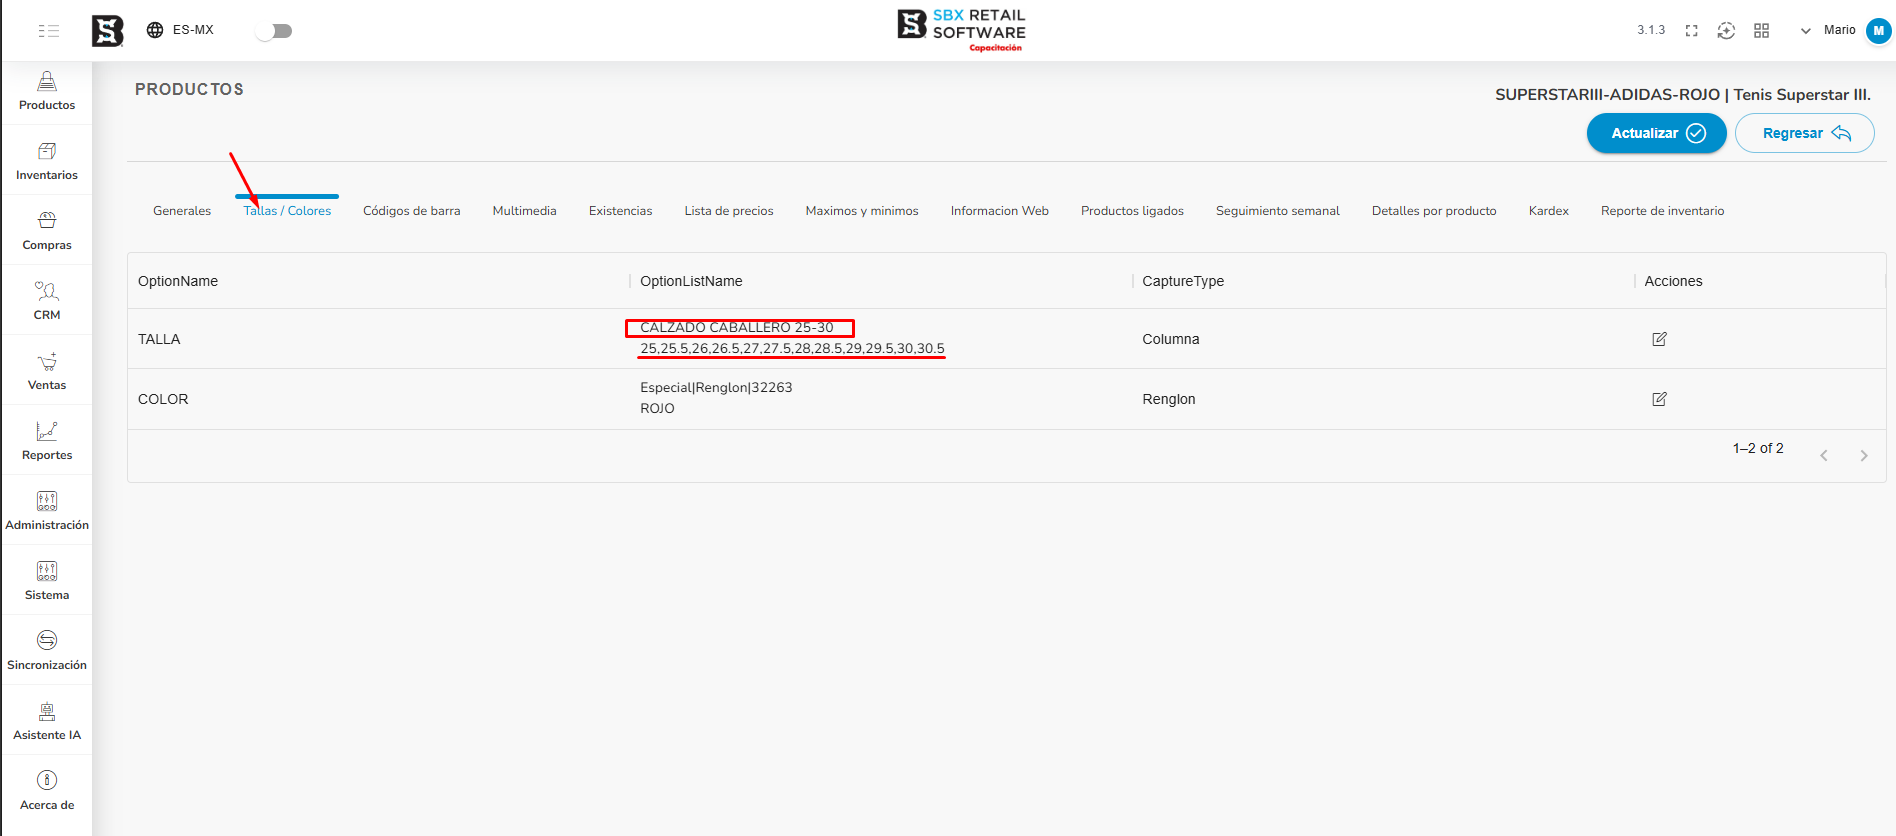Viewport: 1896px width, 836px height.
Task: Click the user avatar M
Action: coord(1878,31)
